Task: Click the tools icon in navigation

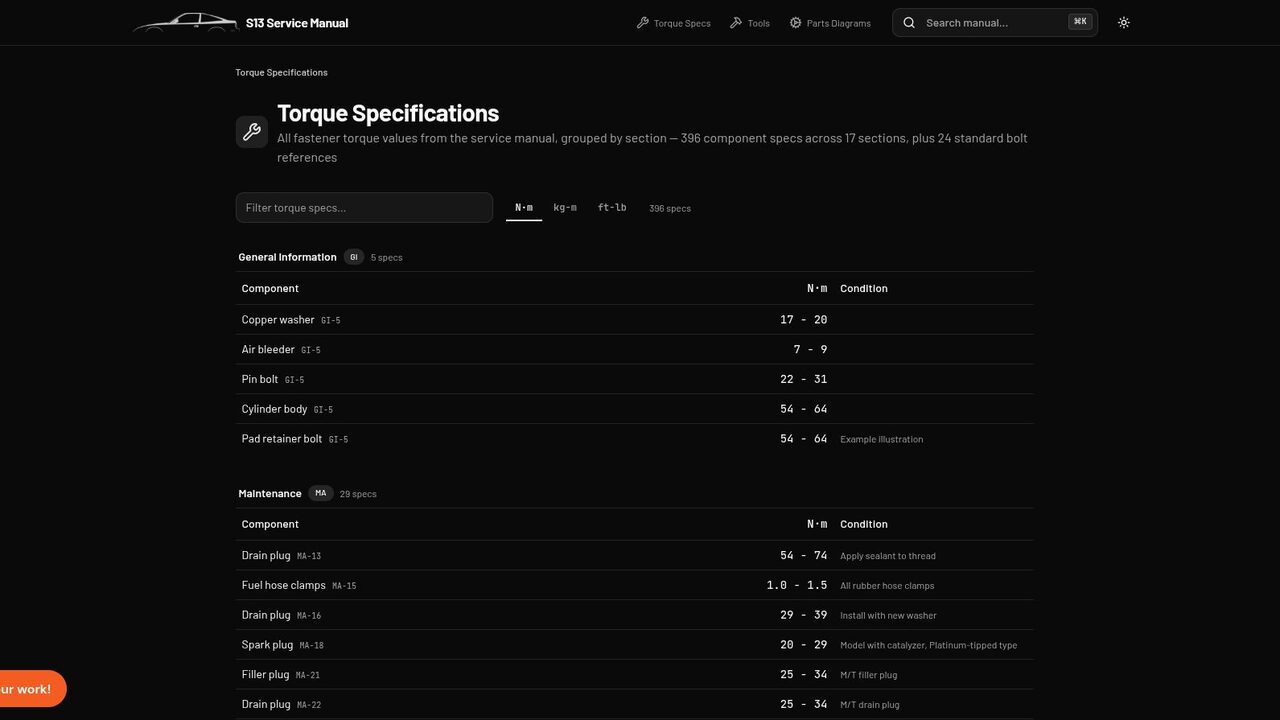Action: pos(736,22)
